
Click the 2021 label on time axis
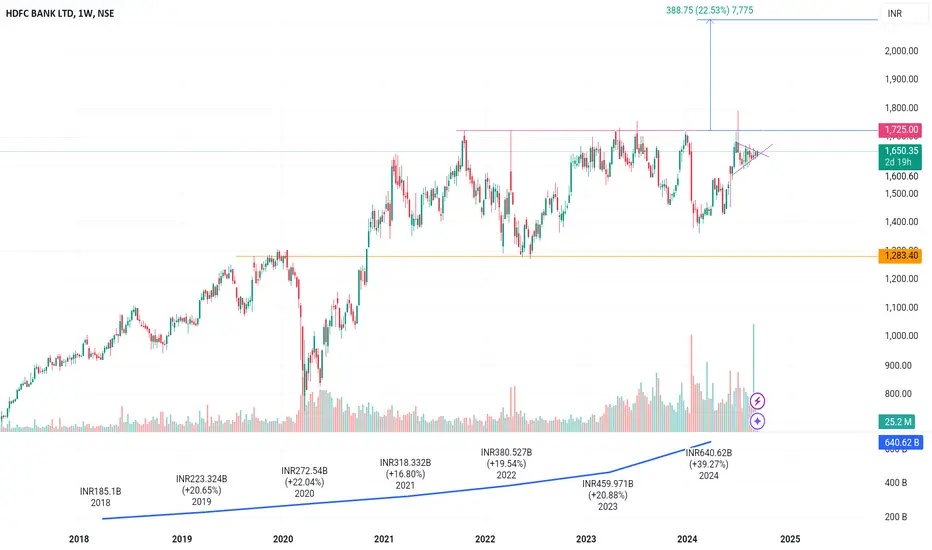(384, 539)
